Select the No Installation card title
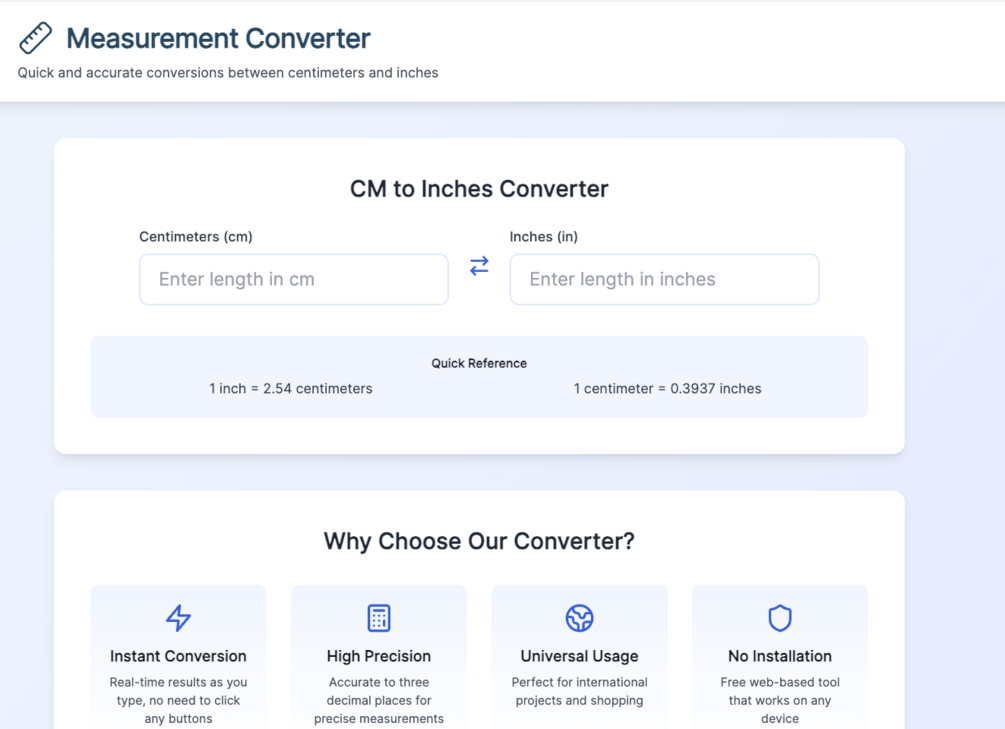The height and width of the screenshot is (729, 1005). pos(780,656)
